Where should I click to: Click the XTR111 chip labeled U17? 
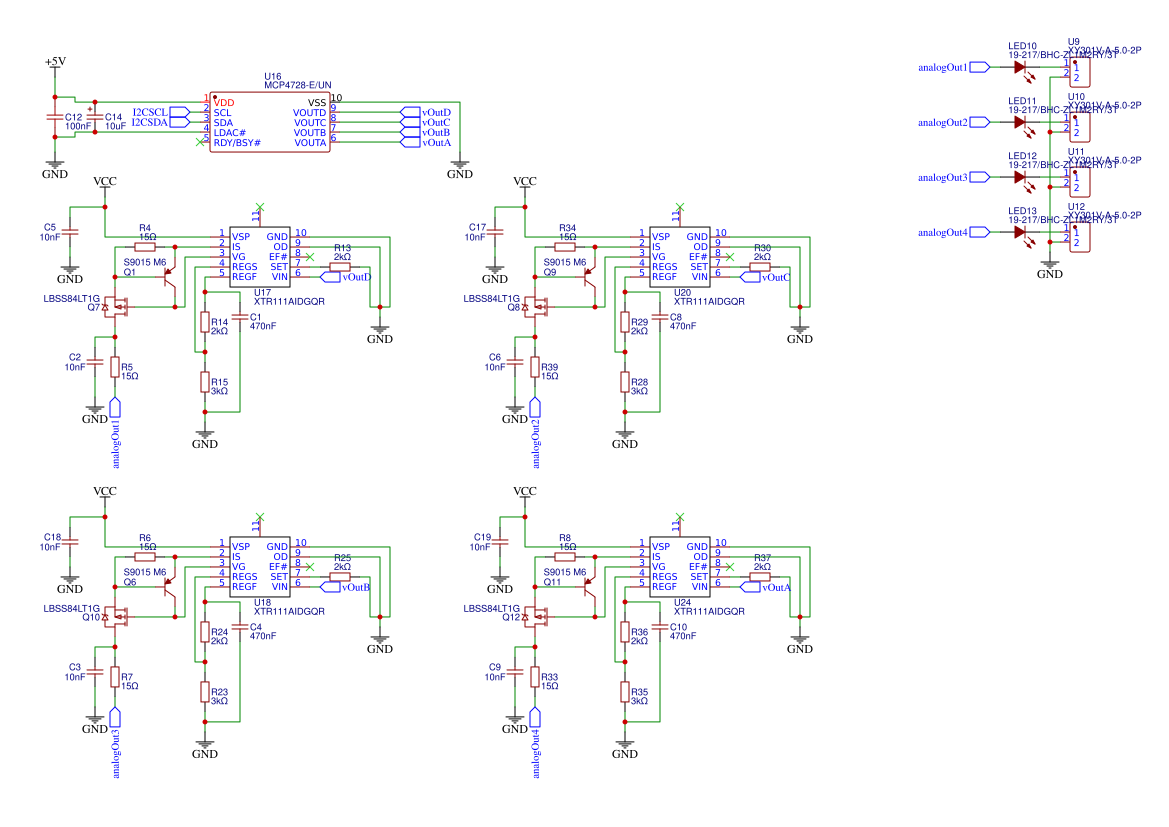[260, 256]
